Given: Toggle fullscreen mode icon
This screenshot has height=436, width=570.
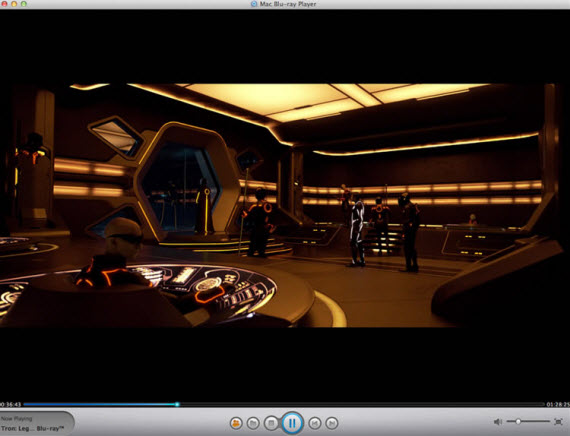Looking at the screenshot, I should pyautogui.click(x=558, y=422).
